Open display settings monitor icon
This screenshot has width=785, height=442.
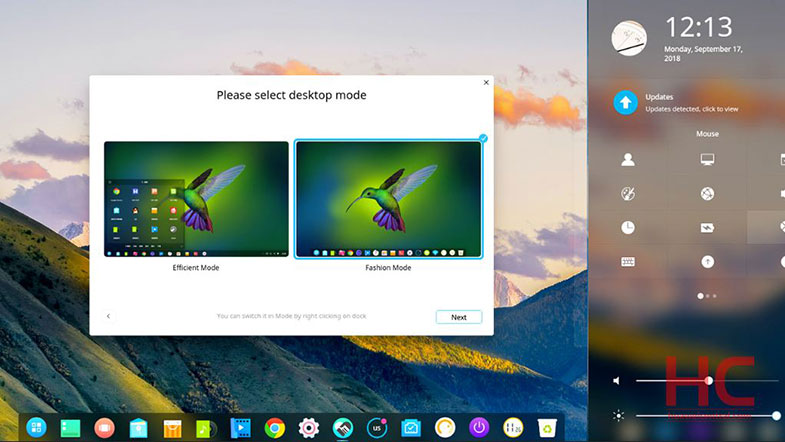point(707,159)
